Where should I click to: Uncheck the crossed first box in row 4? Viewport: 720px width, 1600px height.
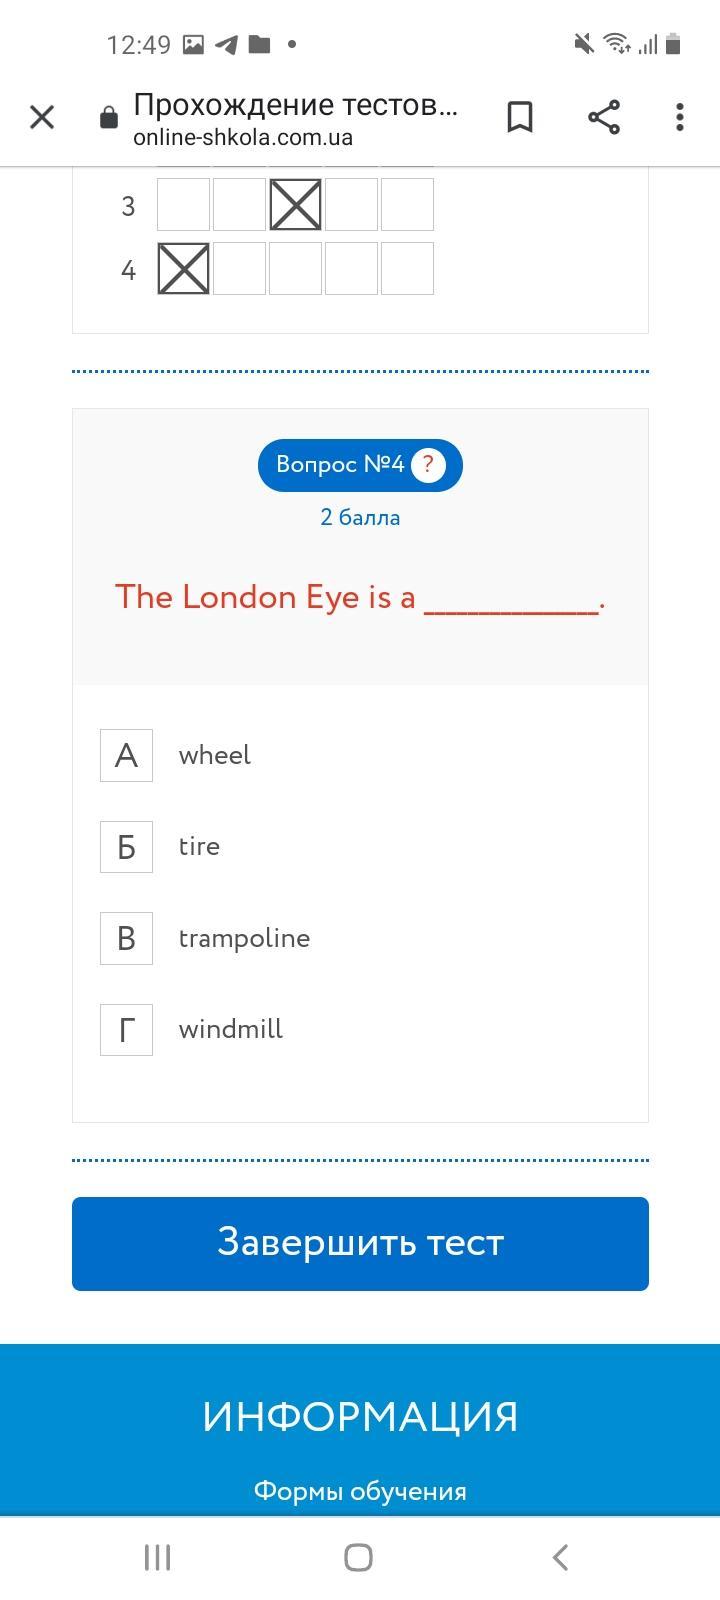184,269
